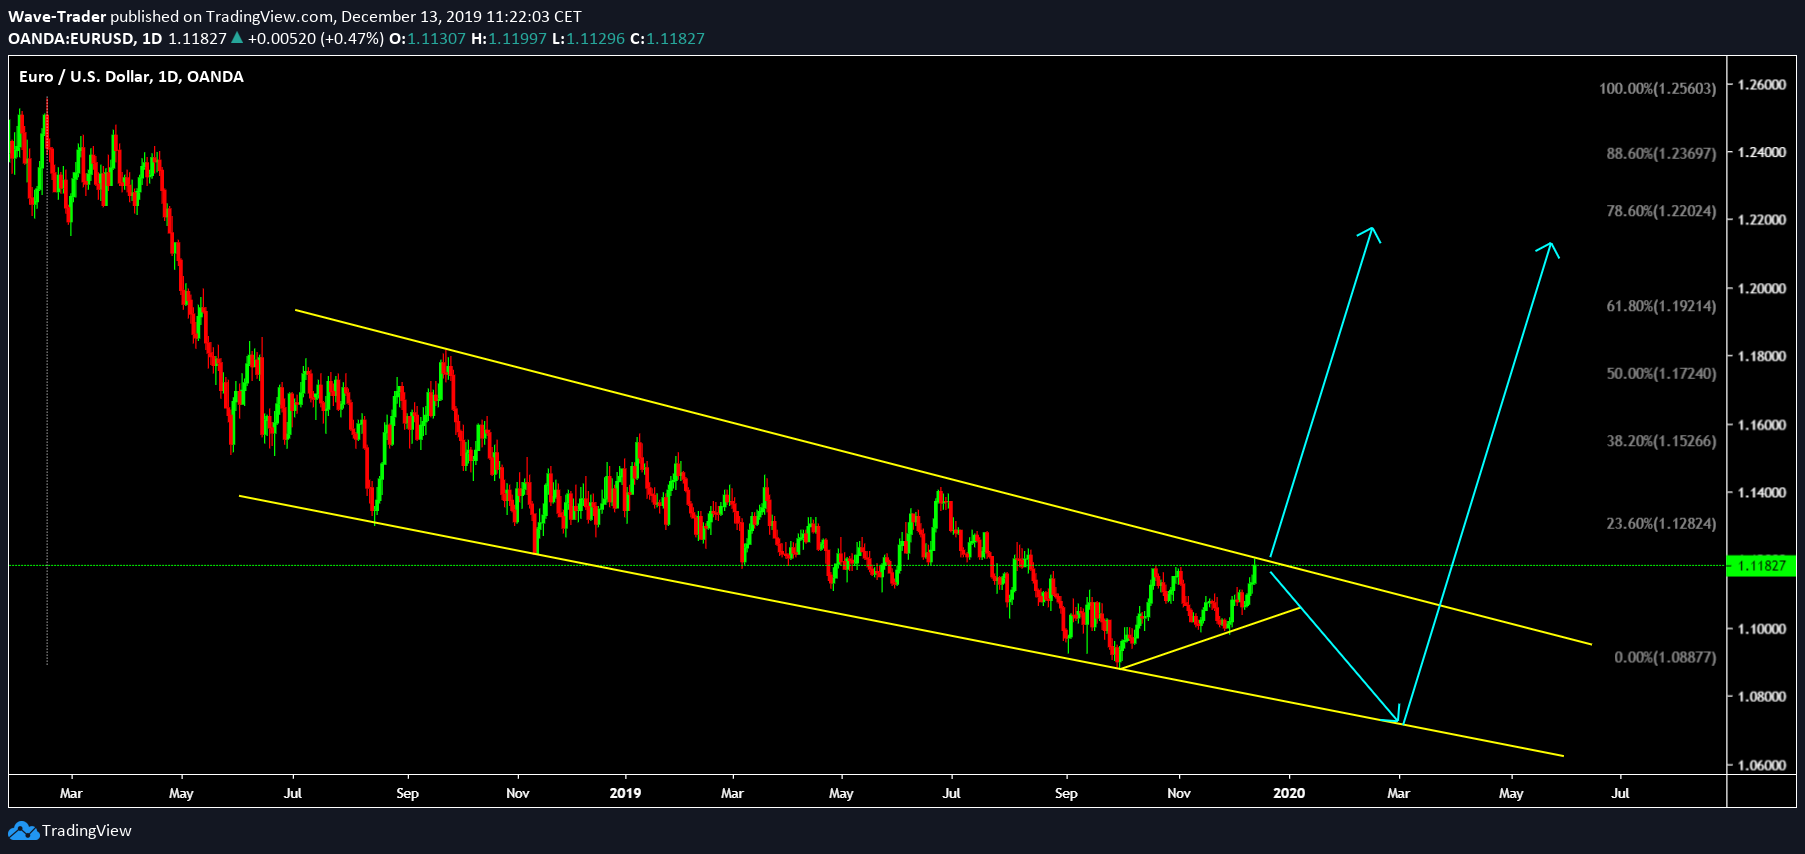Screen dimensions: 1805x854
Task: Click the 1.26000 price axis label
Action: [1762, 84]
